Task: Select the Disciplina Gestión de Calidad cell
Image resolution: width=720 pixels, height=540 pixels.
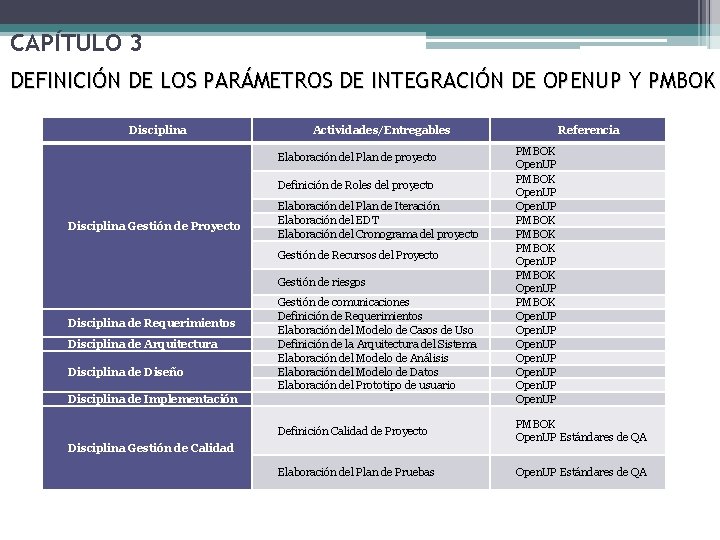Action: click(x=147, y=448)
